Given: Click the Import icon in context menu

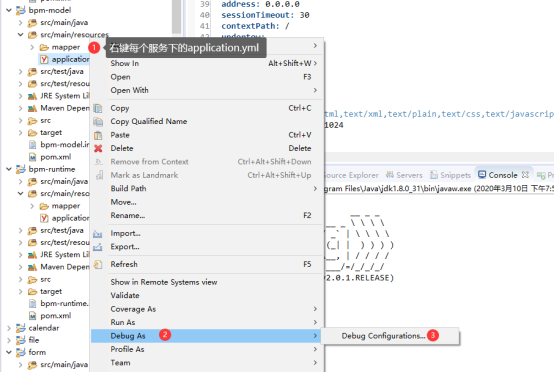Looking at the screenshot, I should [x=98, y=234].
